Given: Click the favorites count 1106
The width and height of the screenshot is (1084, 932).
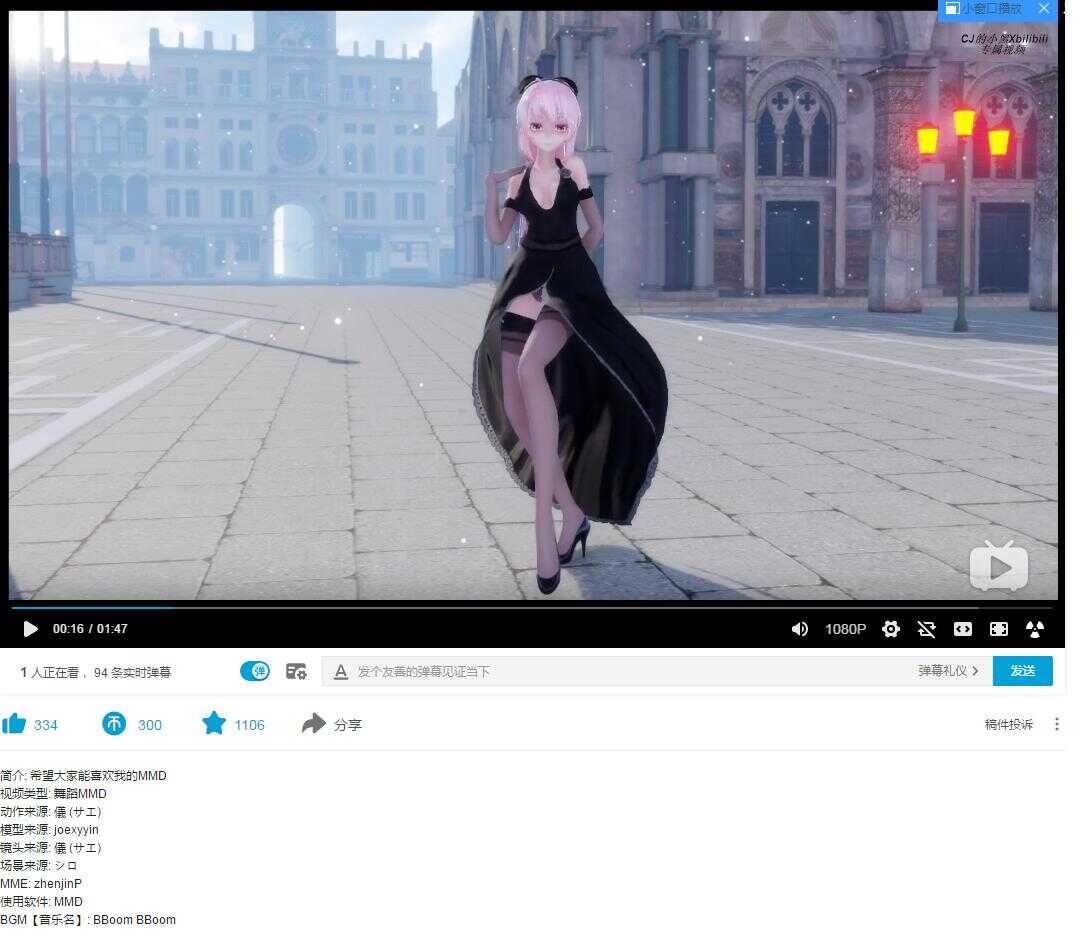Looking at the screenshot, I should (250, 725).
